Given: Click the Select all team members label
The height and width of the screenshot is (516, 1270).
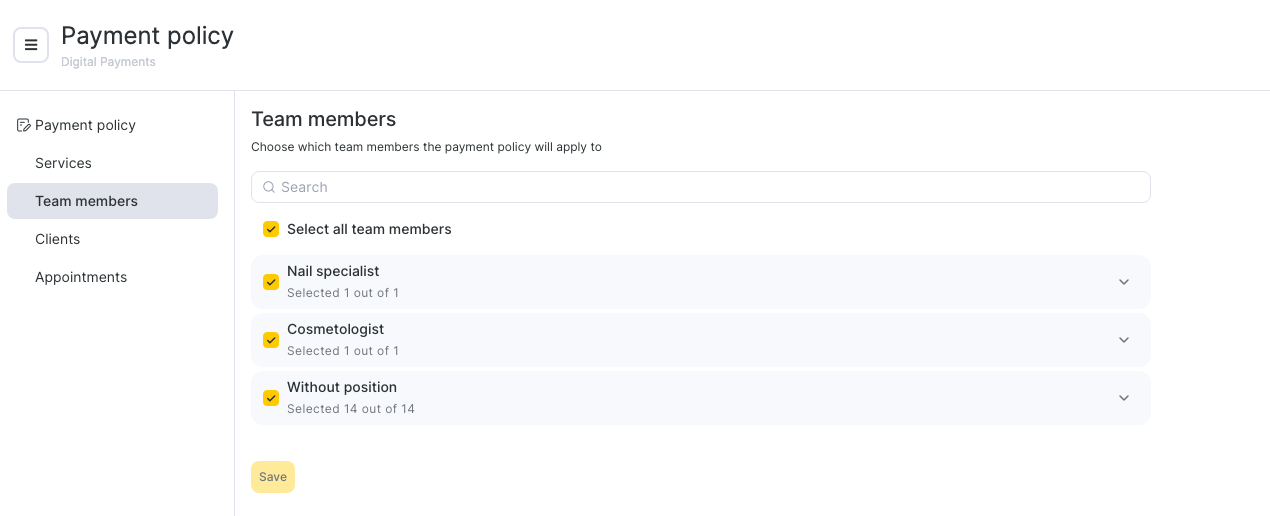Looking at the screenshot, I should point(369,229).
